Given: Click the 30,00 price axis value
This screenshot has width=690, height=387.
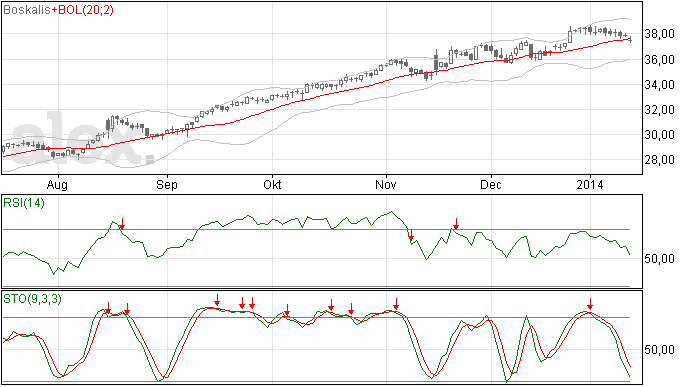Looking at the screenshot, I should (x=659, y=135).
